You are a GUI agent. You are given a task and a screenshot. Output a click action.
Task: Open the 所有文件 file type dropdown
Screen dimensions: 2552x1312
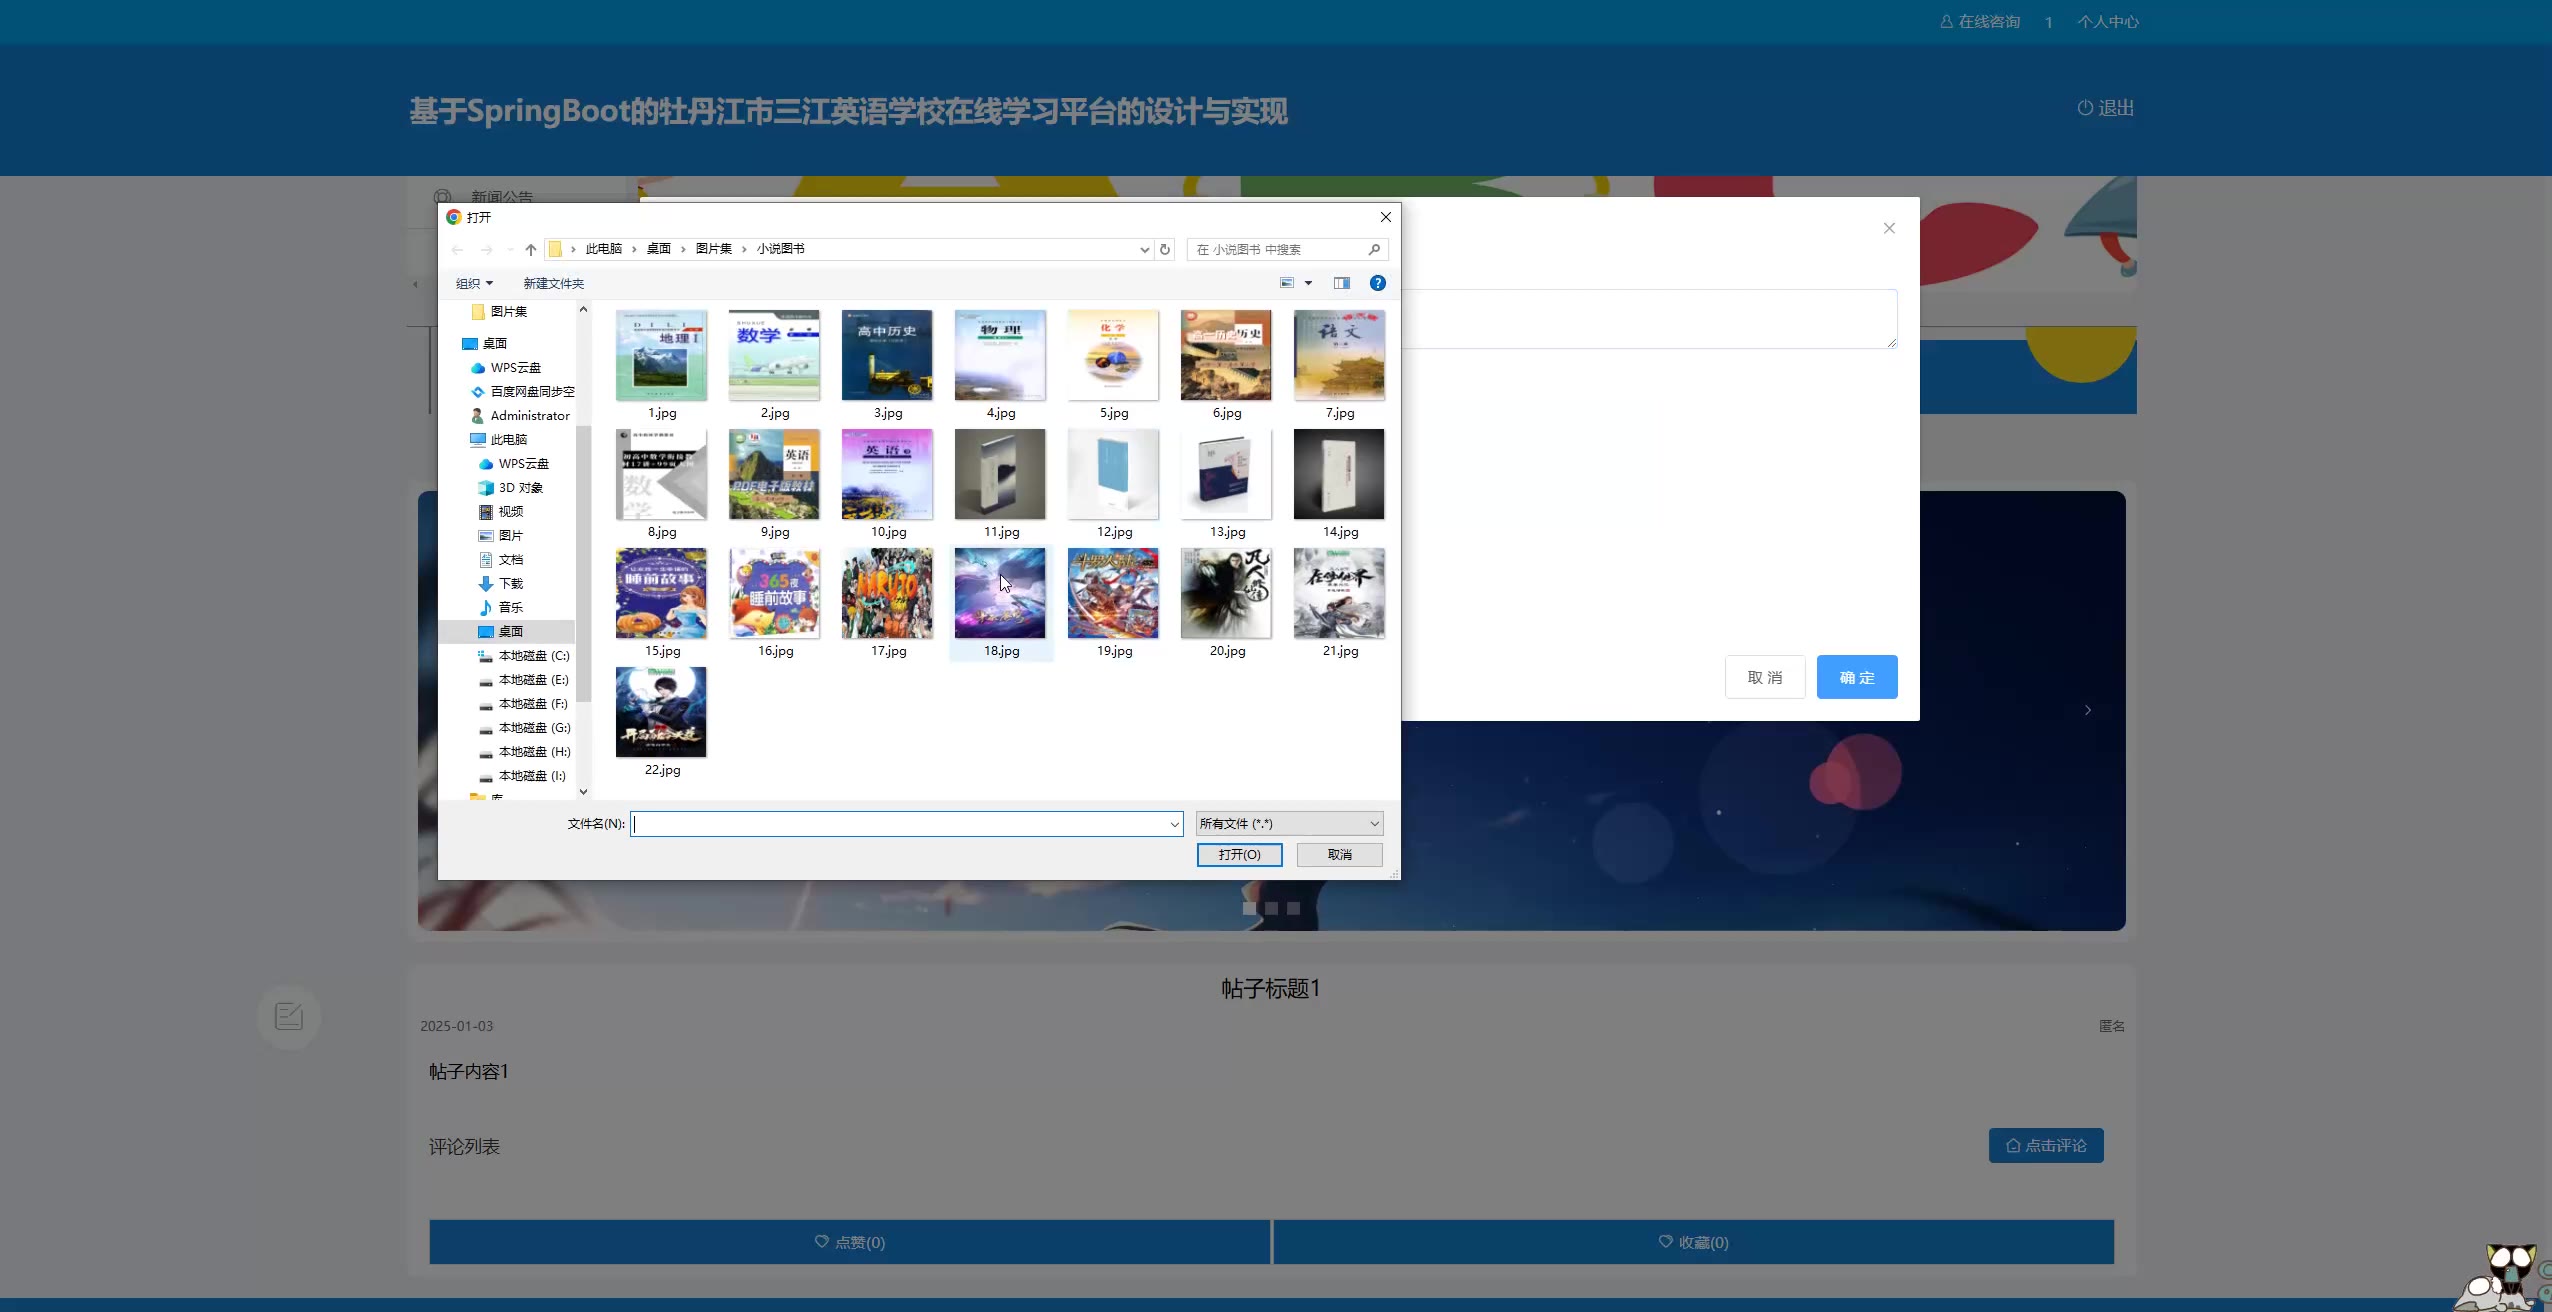pyautogui.click(x=1289, y=824)
